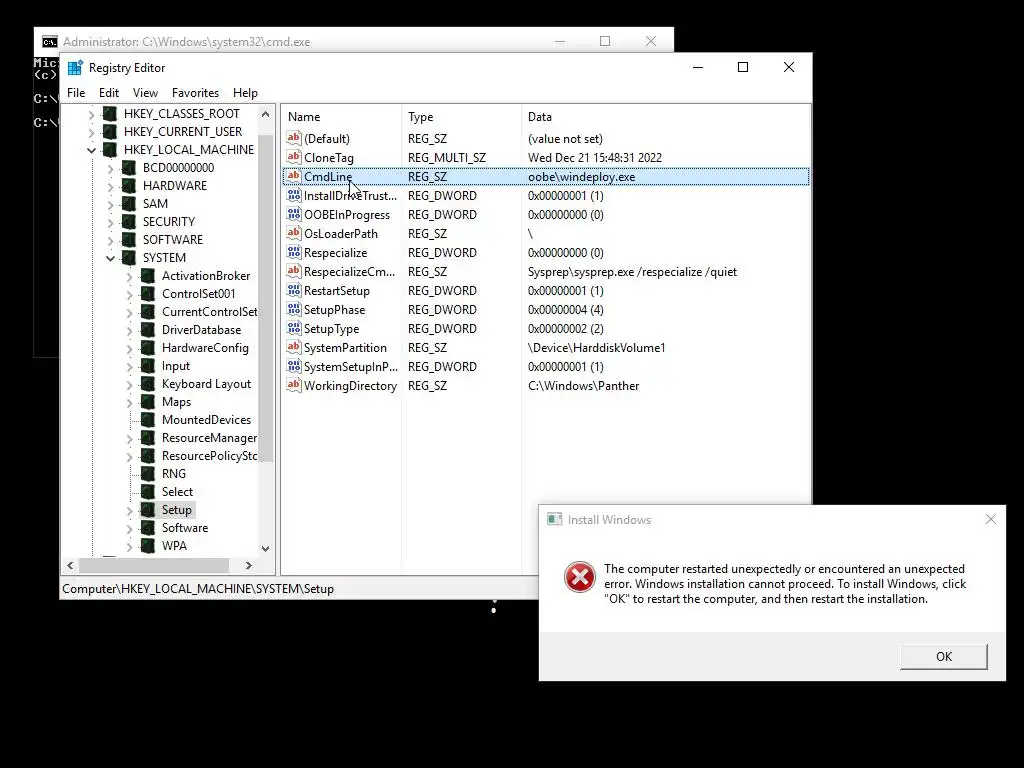1024x768 pixels.
Task: Select the RNG key
Action: click(x=174, y=474)
